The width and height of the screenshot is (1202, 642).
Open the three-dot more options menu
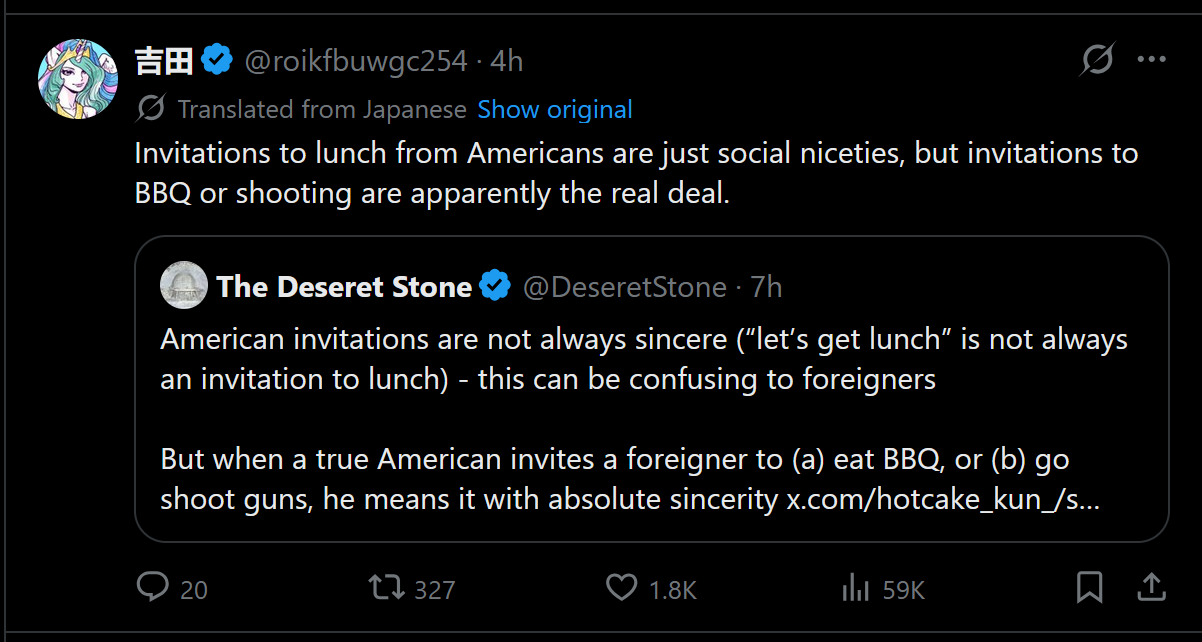coord(1152,61)
